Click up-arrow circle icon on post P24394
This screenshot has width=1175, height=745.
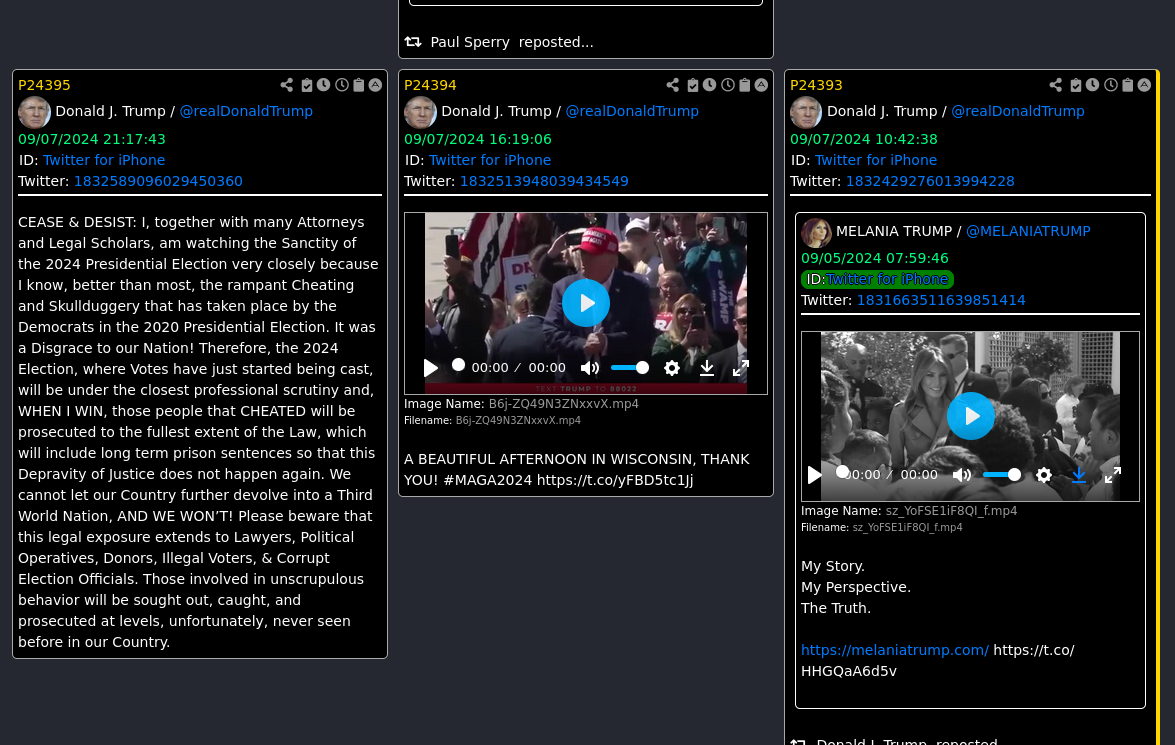(761, 85)
